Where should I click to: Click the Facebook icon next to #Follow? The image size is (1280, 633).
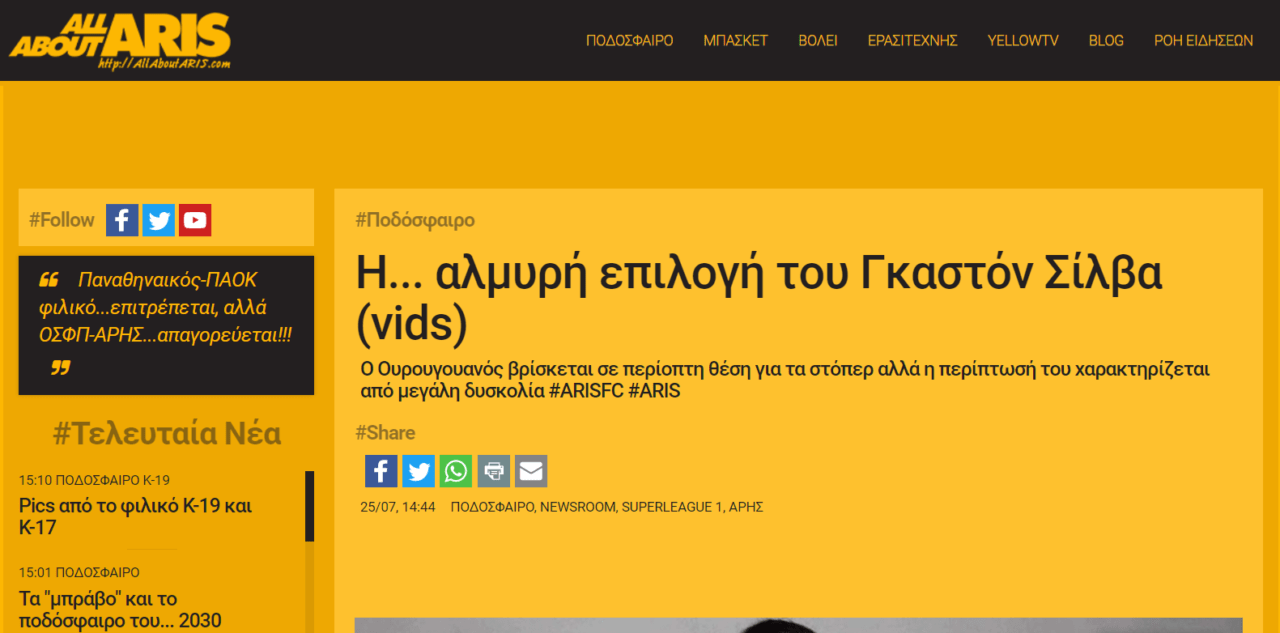pyautogui.click(x=122, y=220)
